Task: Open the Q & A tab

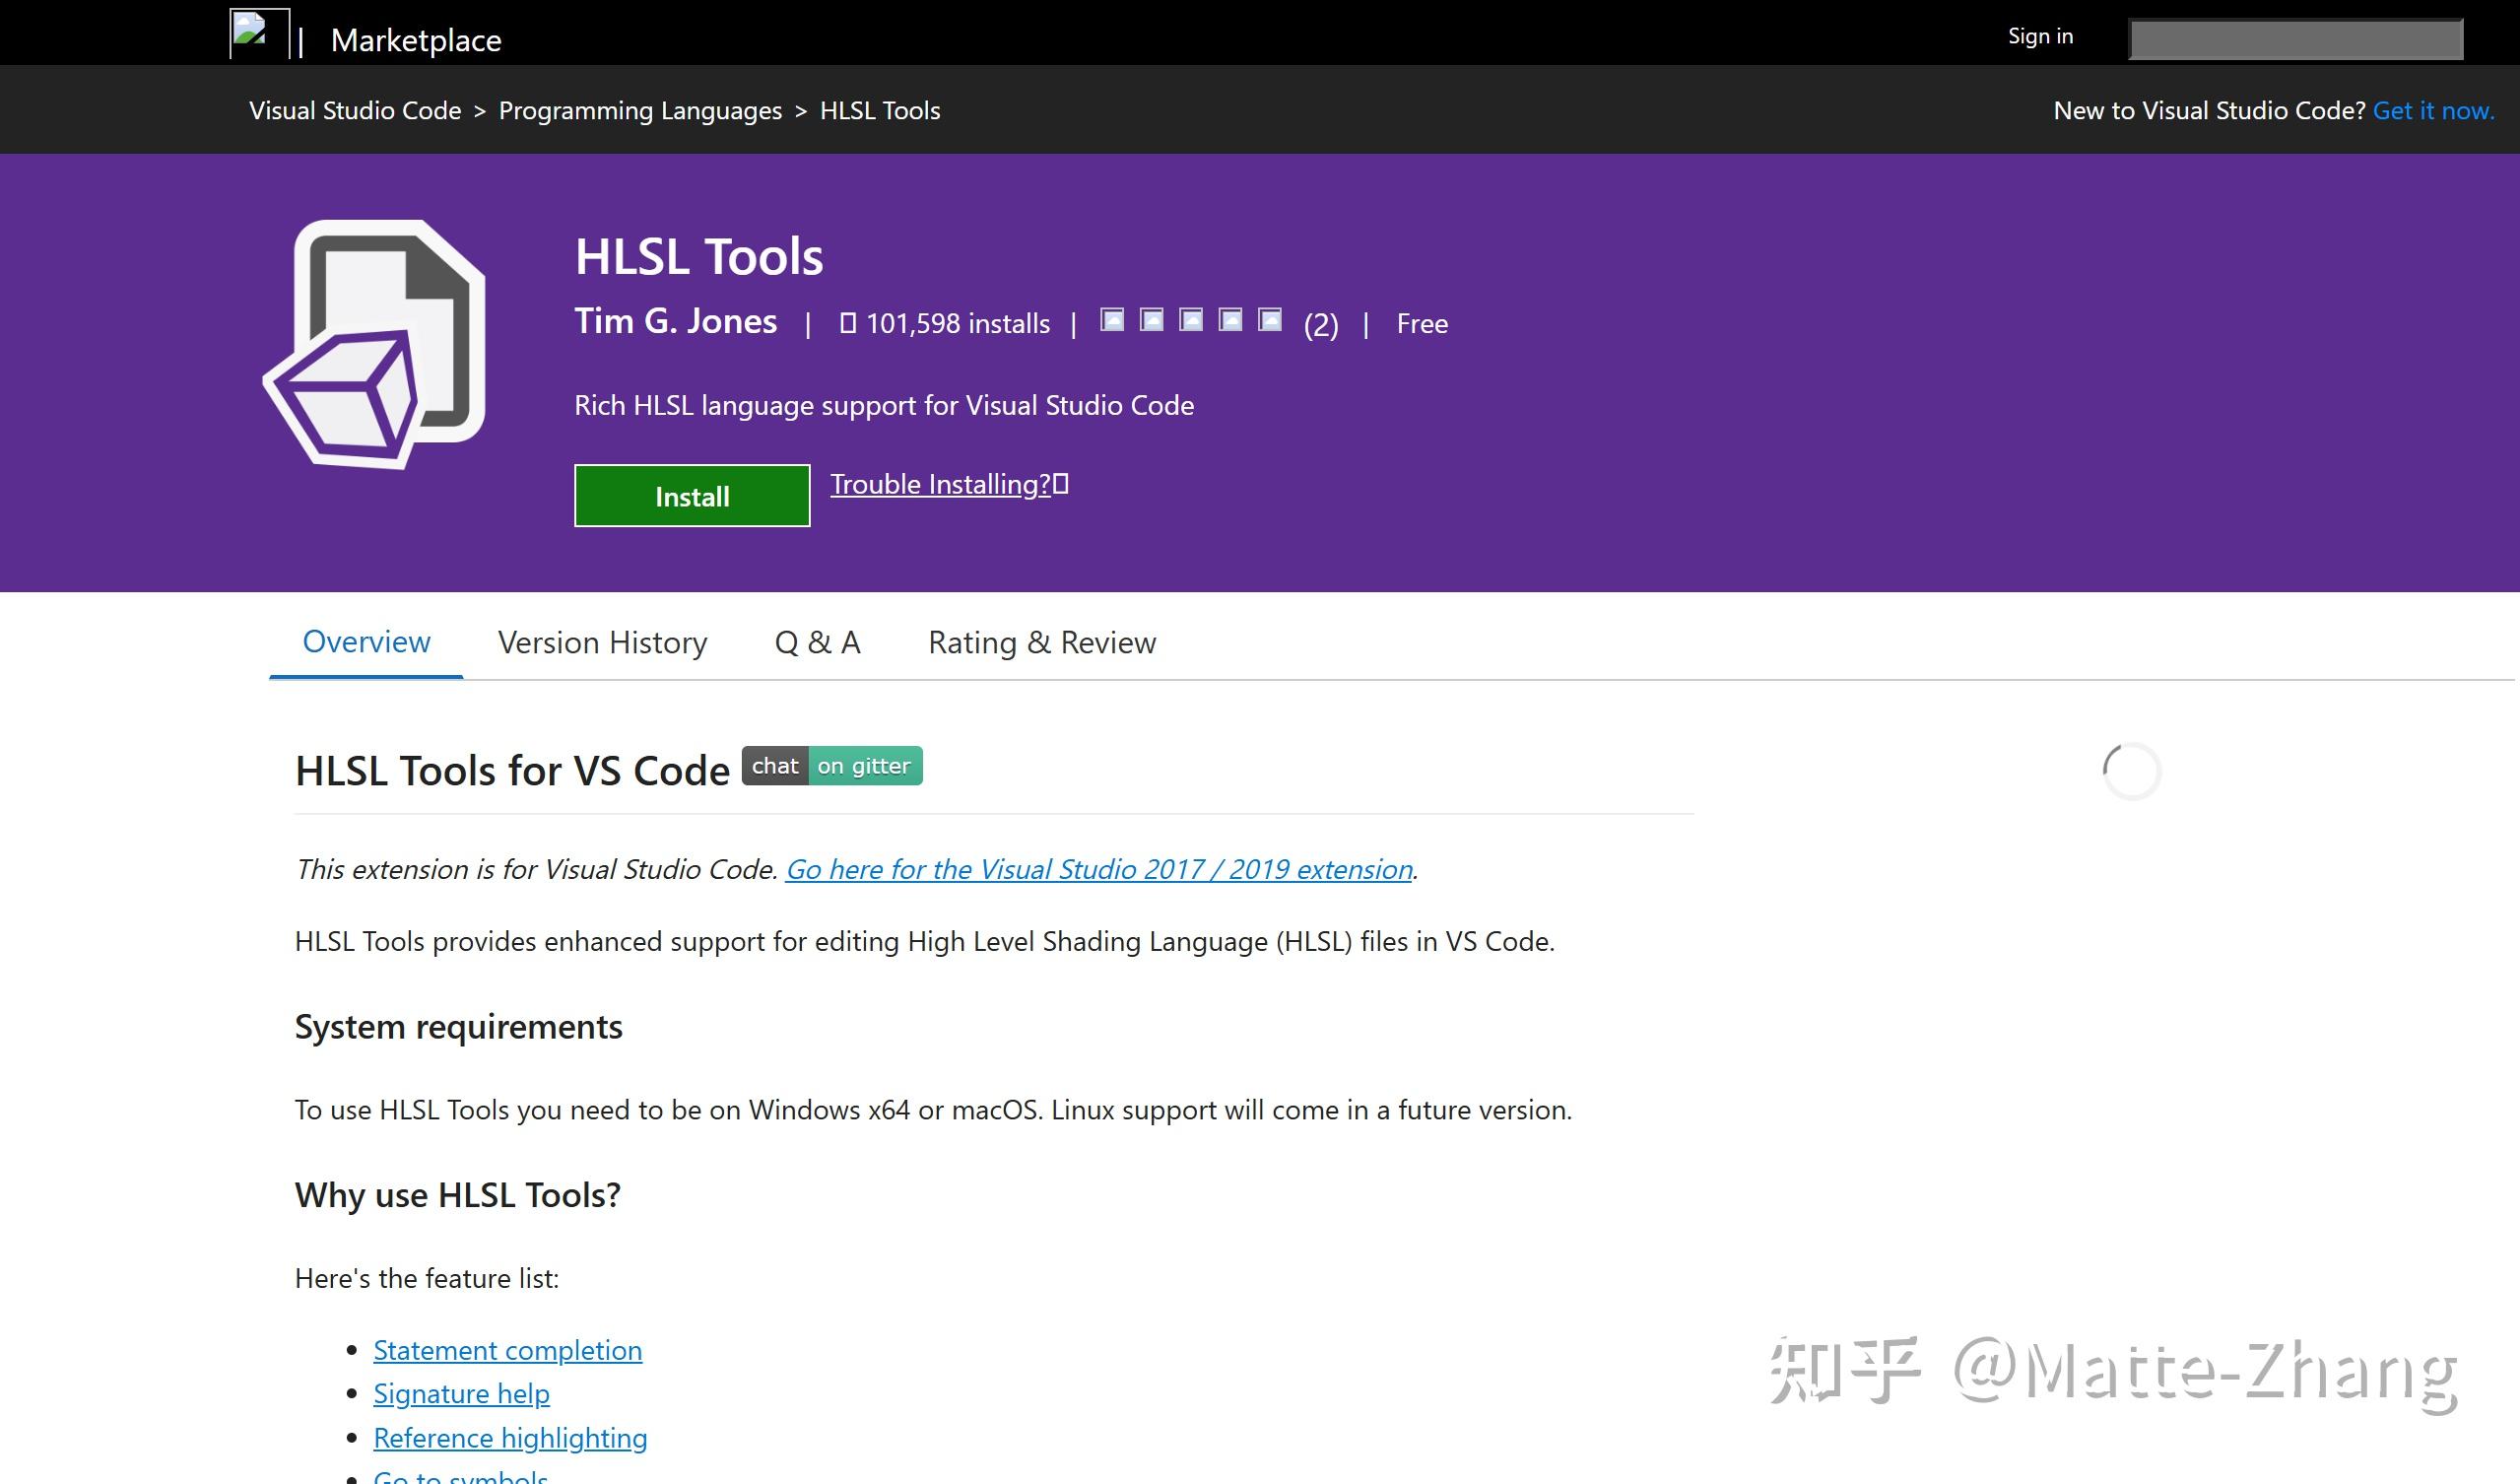Action: 817,642
